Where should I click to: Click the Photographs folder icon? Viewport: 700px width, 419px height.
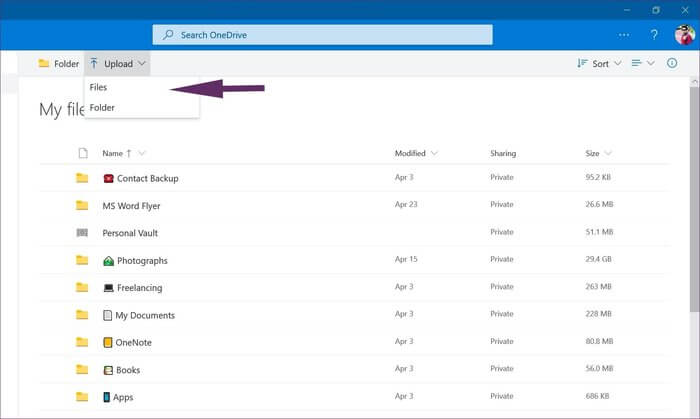coord(82,260)
